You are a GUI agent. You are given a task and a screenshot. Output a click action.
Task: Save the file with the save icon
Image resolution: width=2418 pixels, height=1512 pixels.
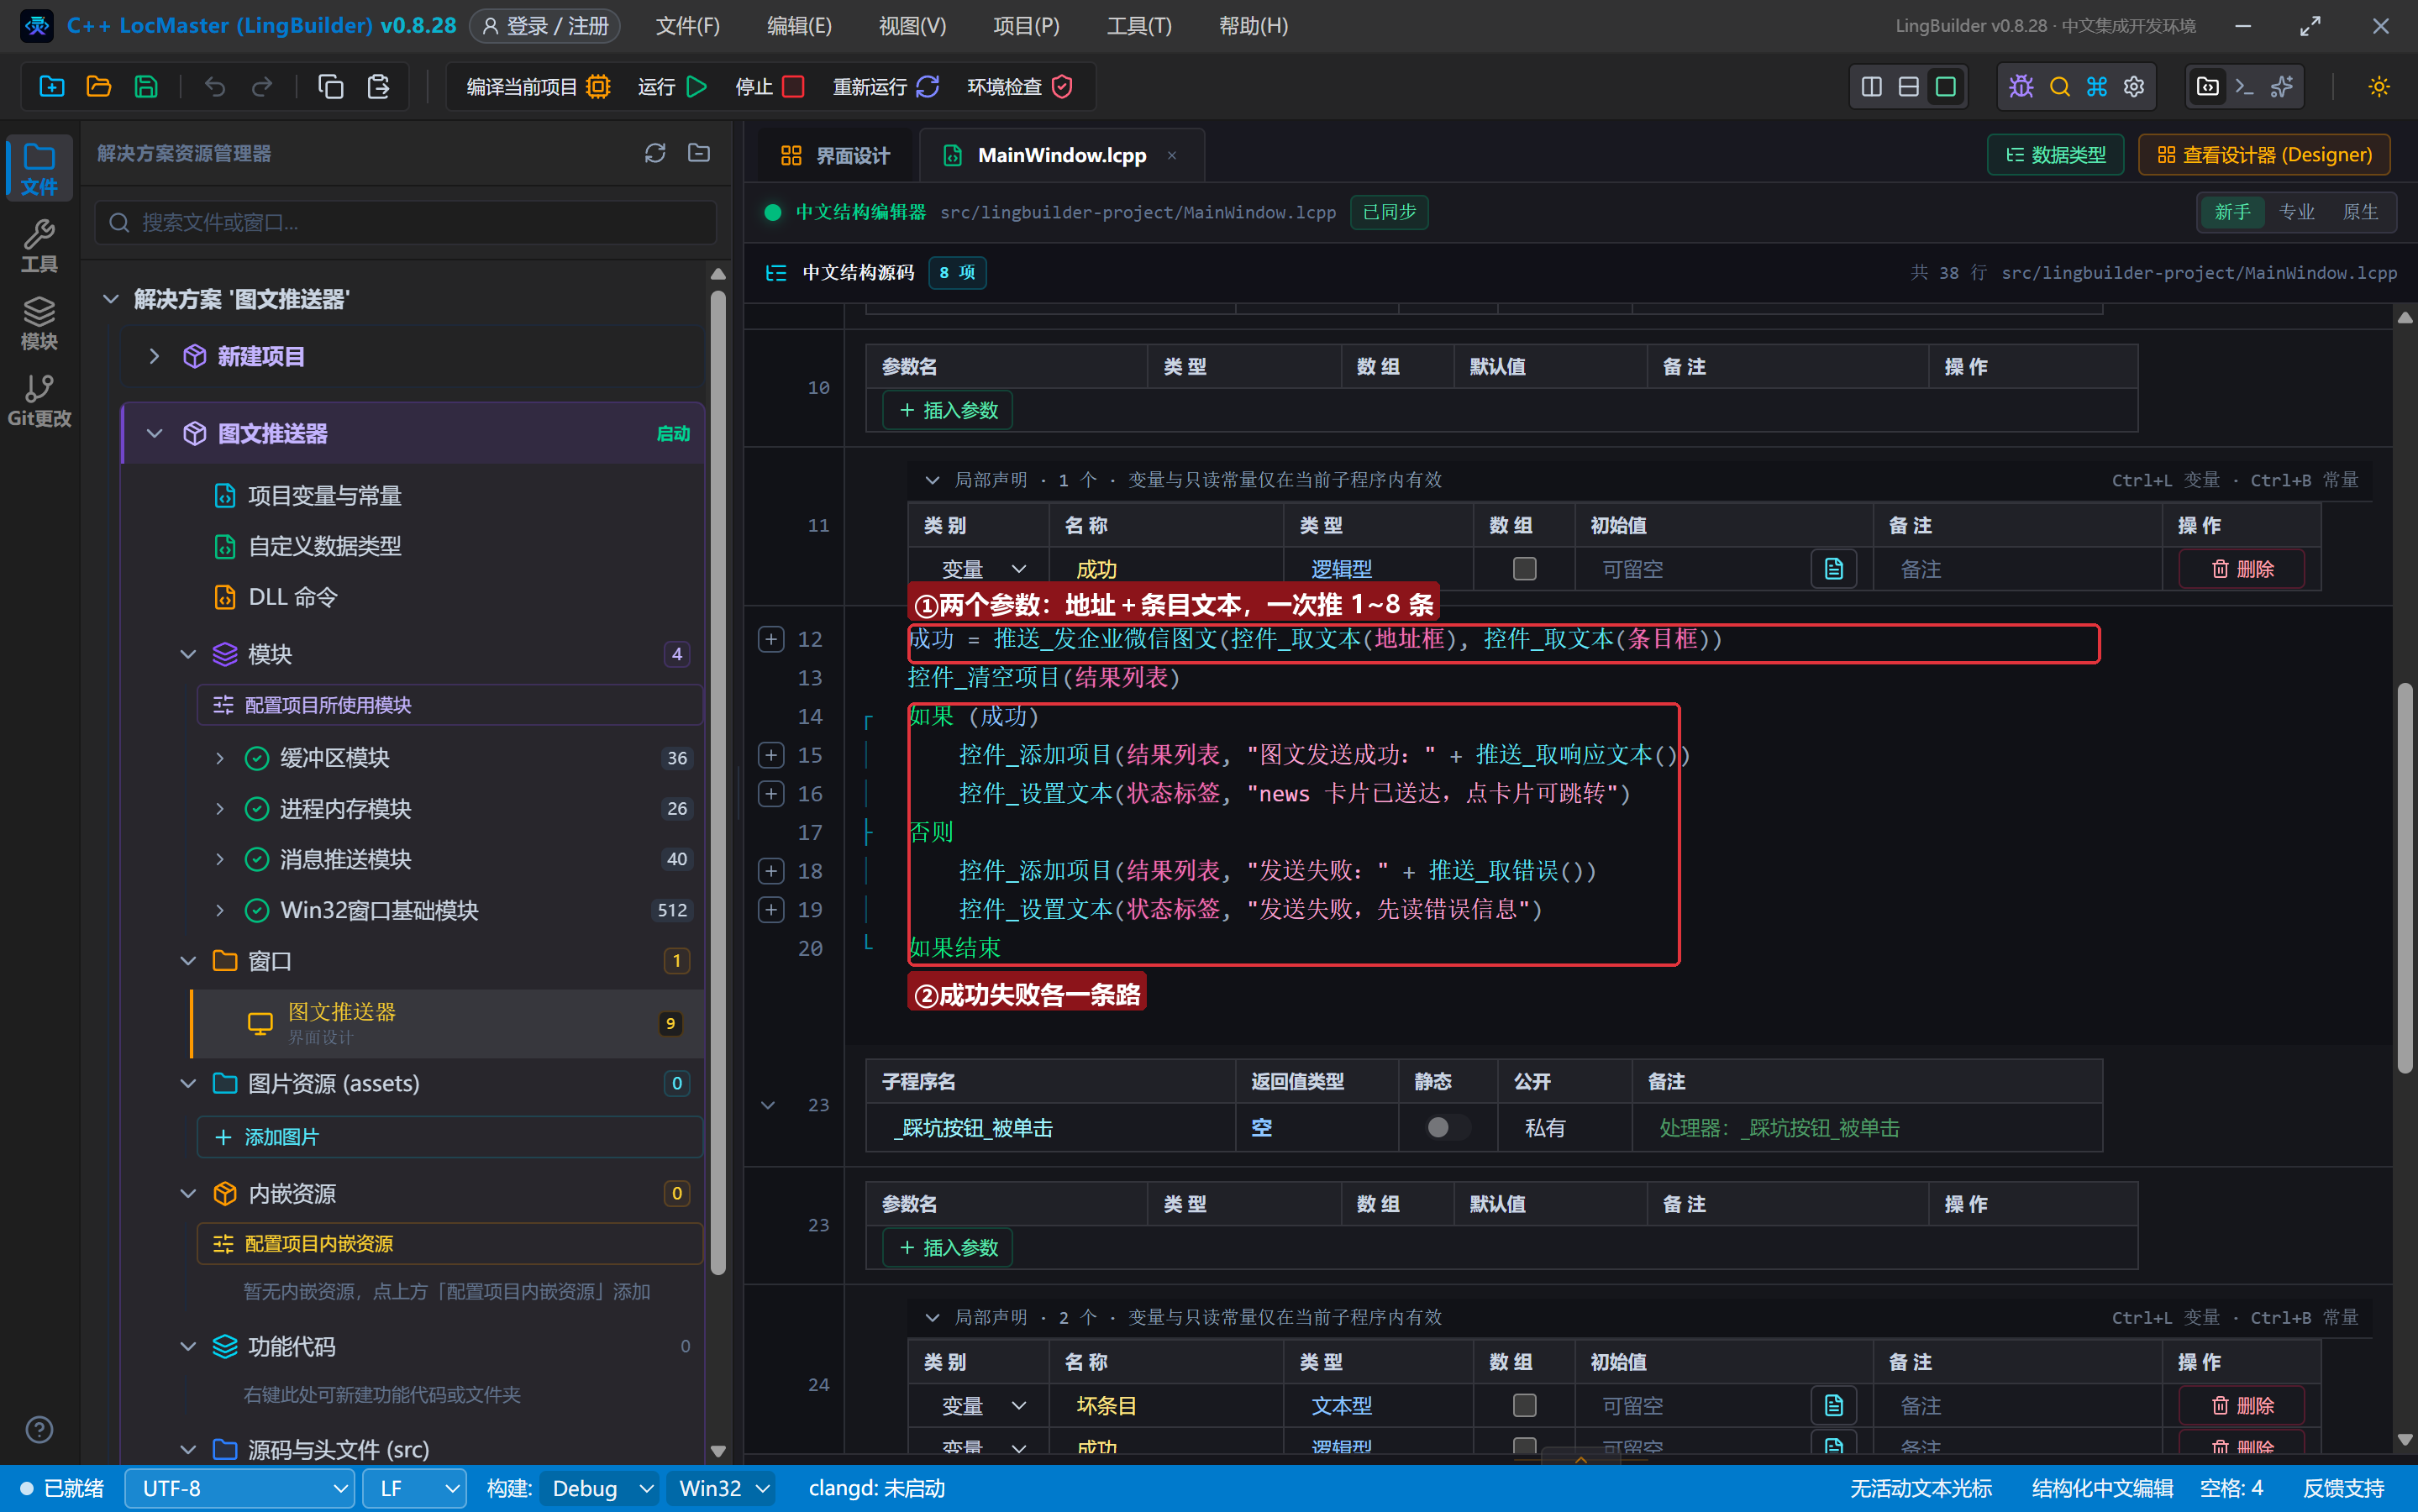146,87
